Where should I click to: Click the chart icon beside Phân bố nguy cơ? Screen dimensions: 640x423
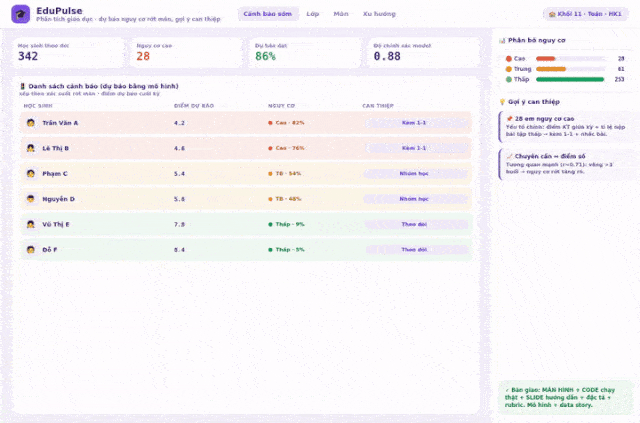coord(502,40)
